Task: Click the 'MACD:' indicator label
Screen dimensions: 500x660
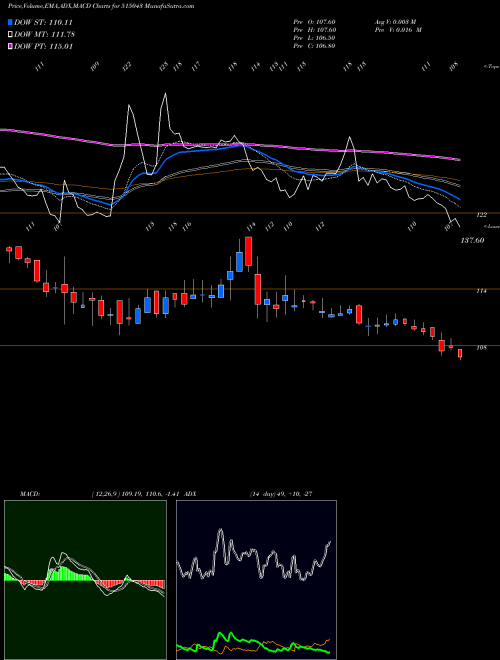Action: point(29,493)
